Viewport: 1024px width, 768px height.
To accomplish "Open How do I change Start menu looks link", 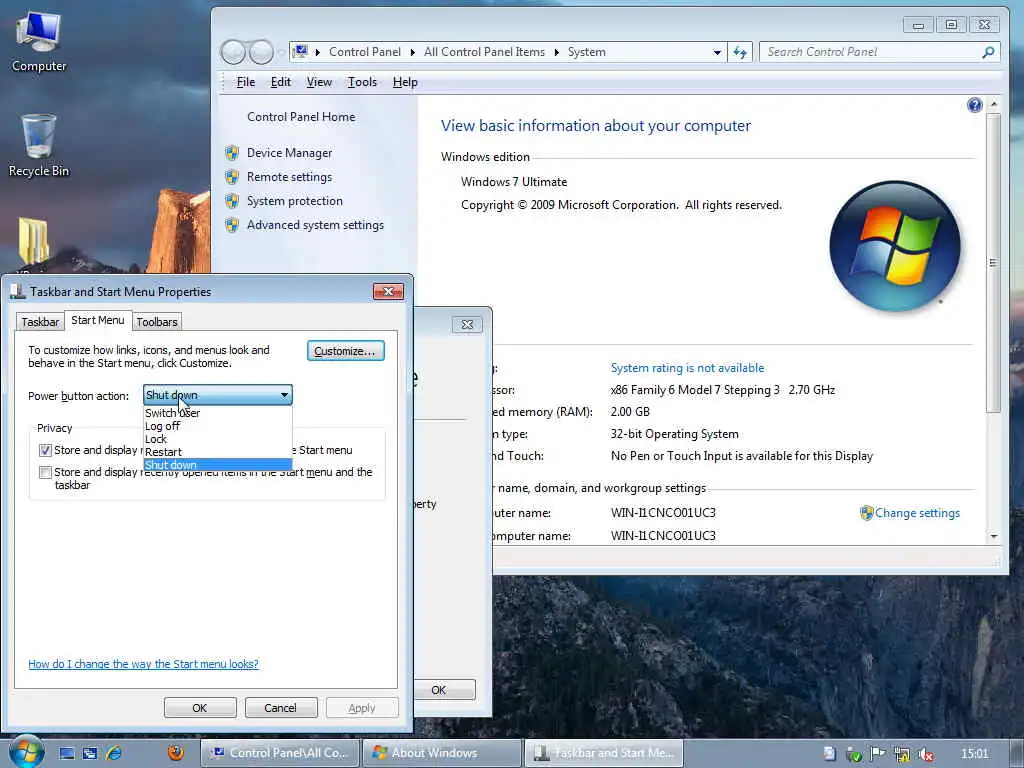I will tap(143, 664).
